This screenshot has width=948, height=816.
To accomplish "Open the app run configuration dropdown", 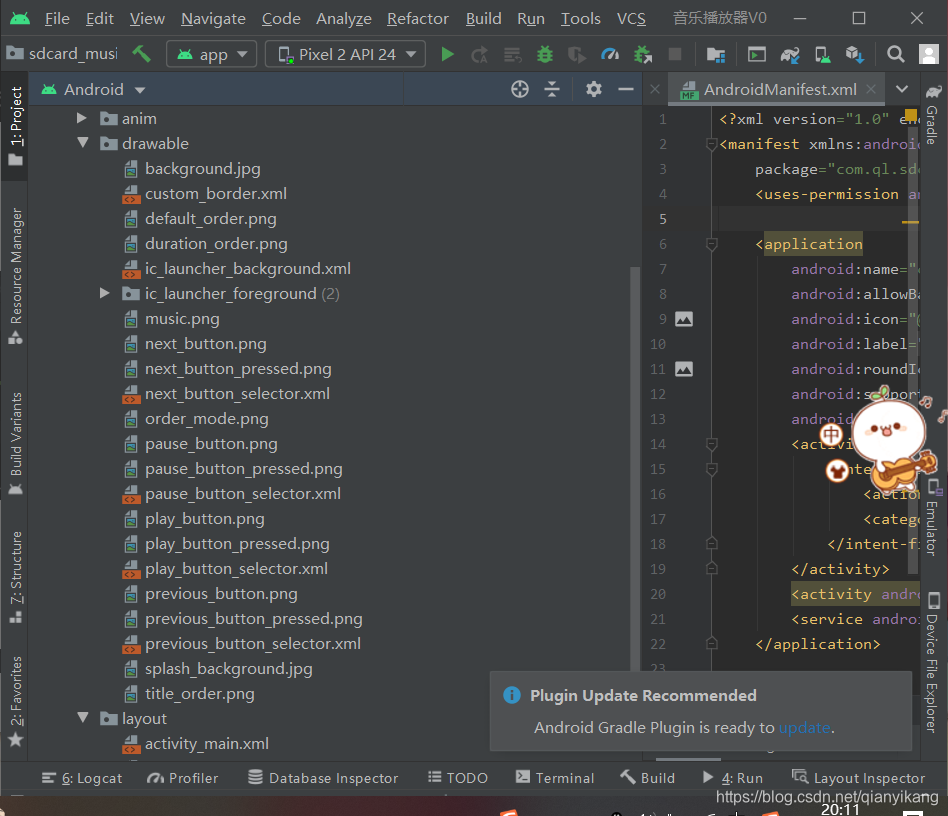I will tap(212, 54).
